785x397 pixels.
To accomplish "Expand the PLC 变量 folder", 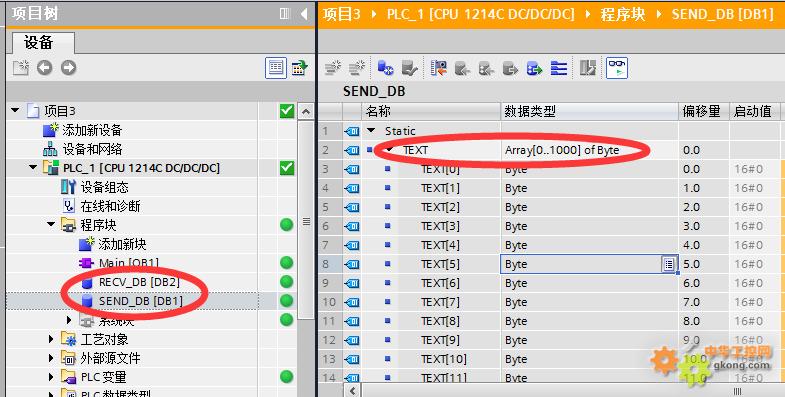I will click(51, 376).
